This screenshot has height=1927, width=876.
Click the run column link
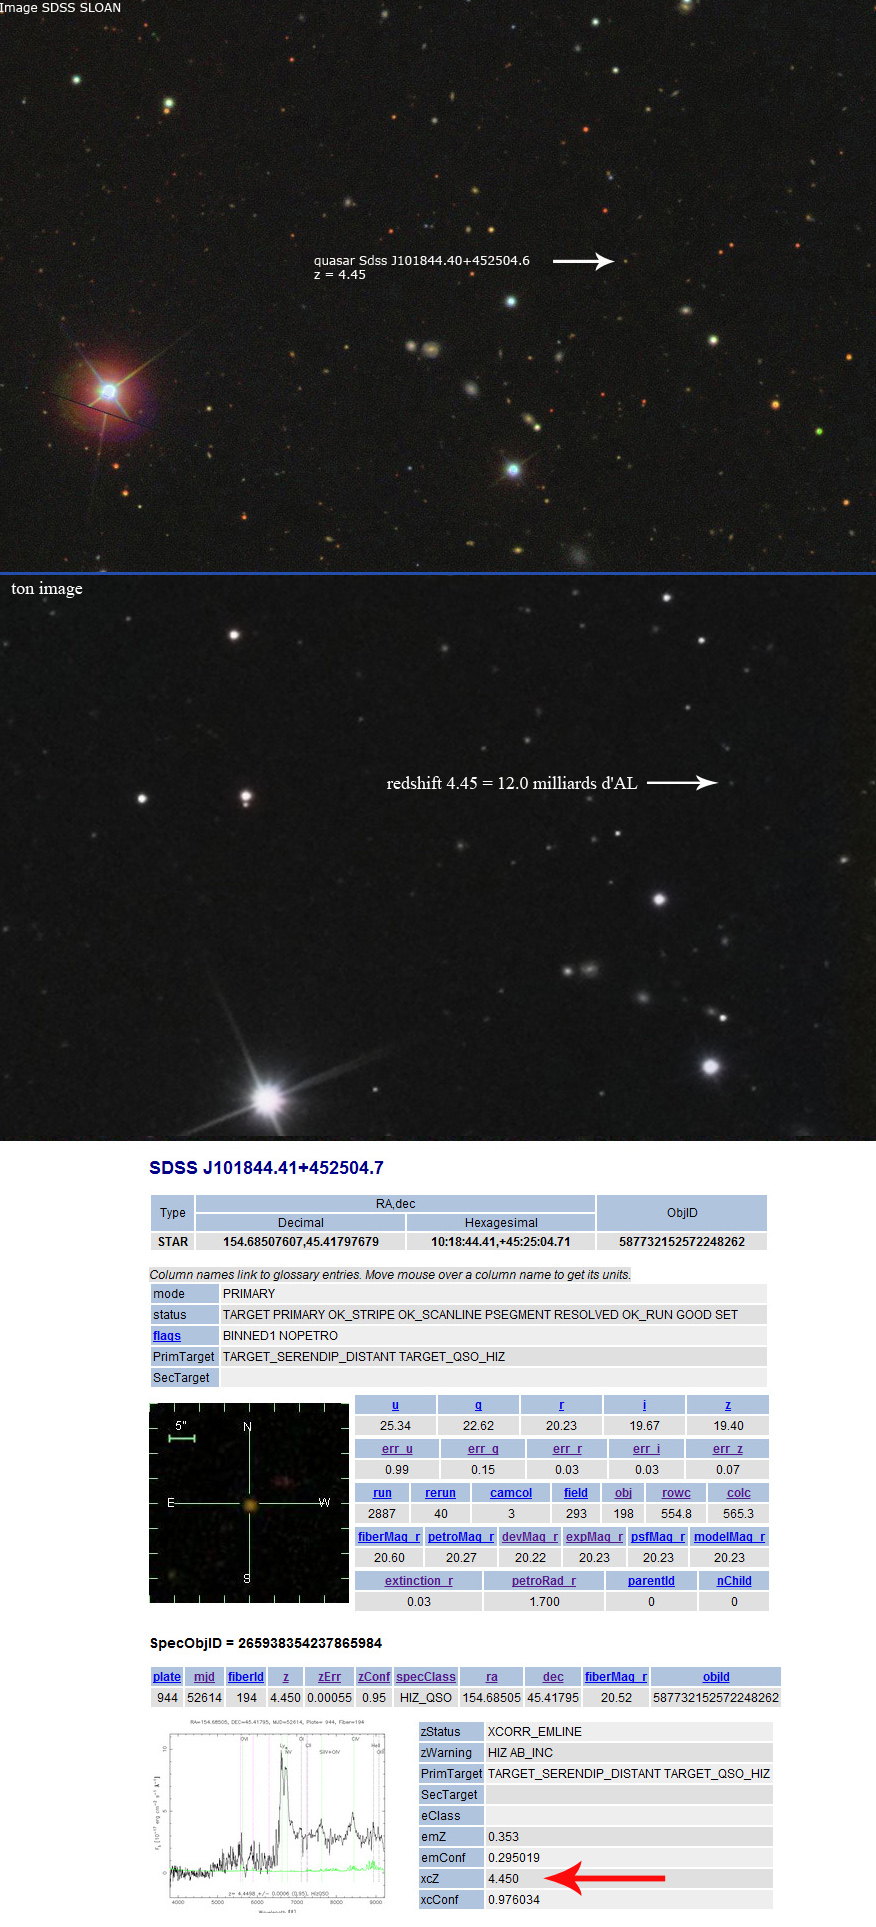(382, 1493)
